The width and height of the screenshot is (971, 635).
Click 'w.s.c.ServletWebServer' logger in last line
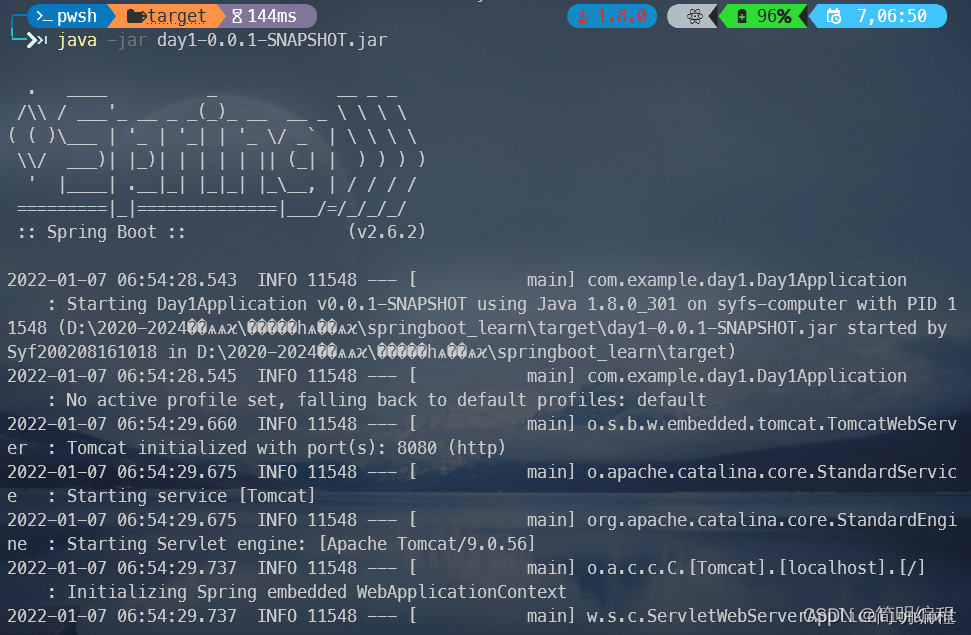coord(697,616)
